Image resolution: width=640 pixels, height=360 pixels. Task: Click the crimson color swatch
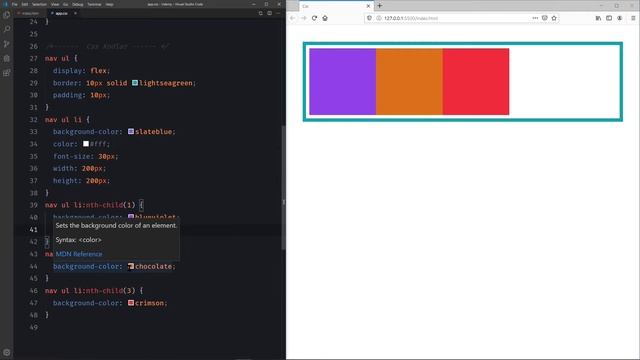[x=131, y=303]
